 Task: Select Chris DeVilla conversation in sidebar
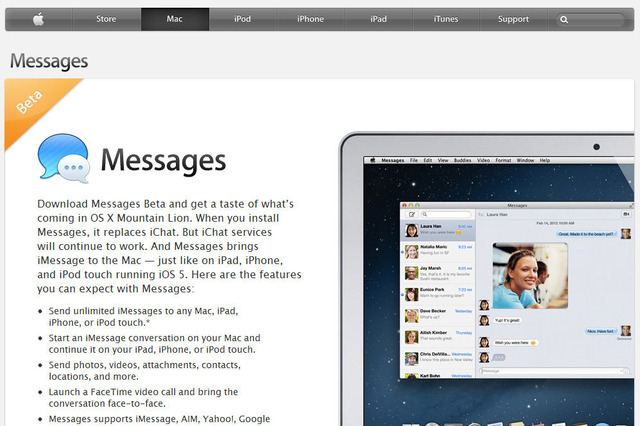pos(438,358)
